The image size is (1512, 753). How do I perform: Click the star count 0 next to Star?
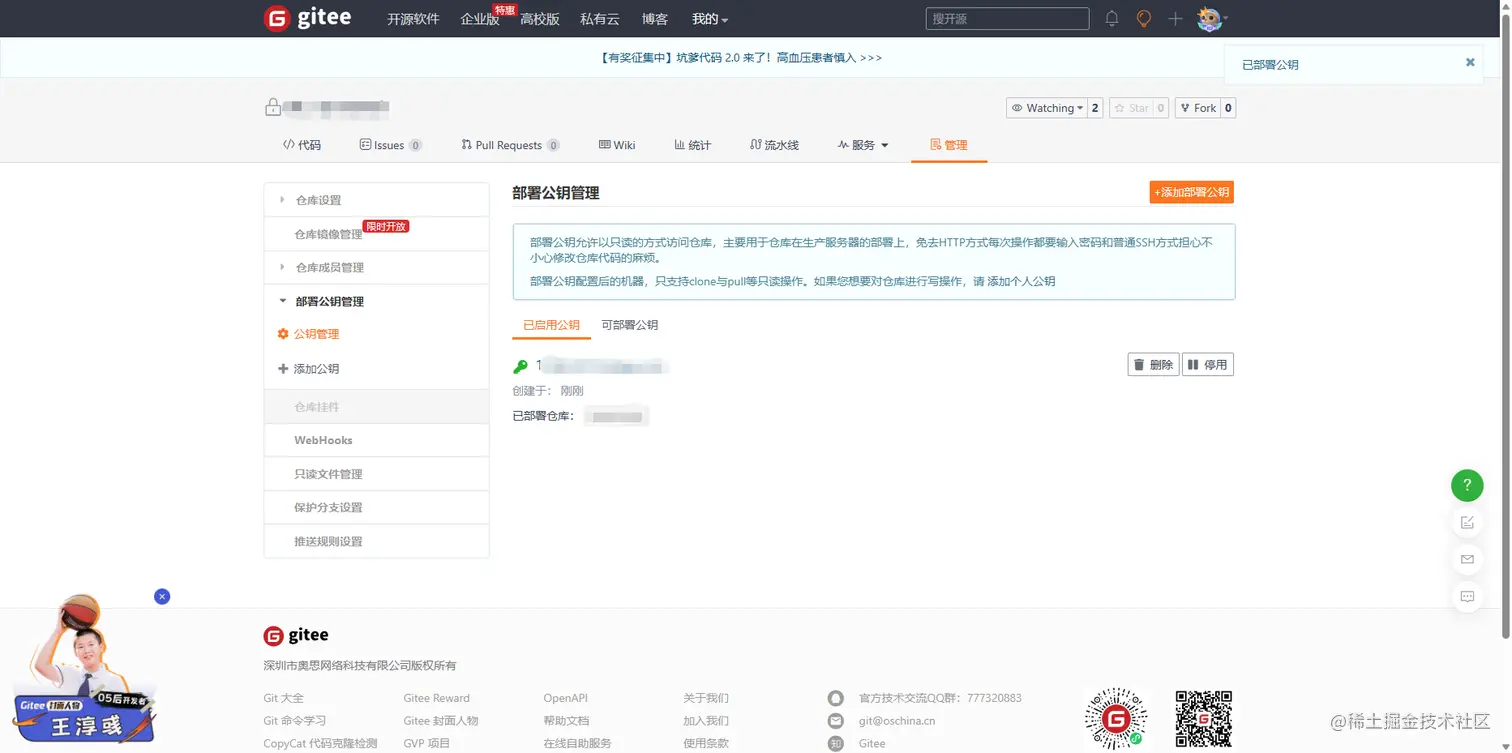click(1161, 108)
